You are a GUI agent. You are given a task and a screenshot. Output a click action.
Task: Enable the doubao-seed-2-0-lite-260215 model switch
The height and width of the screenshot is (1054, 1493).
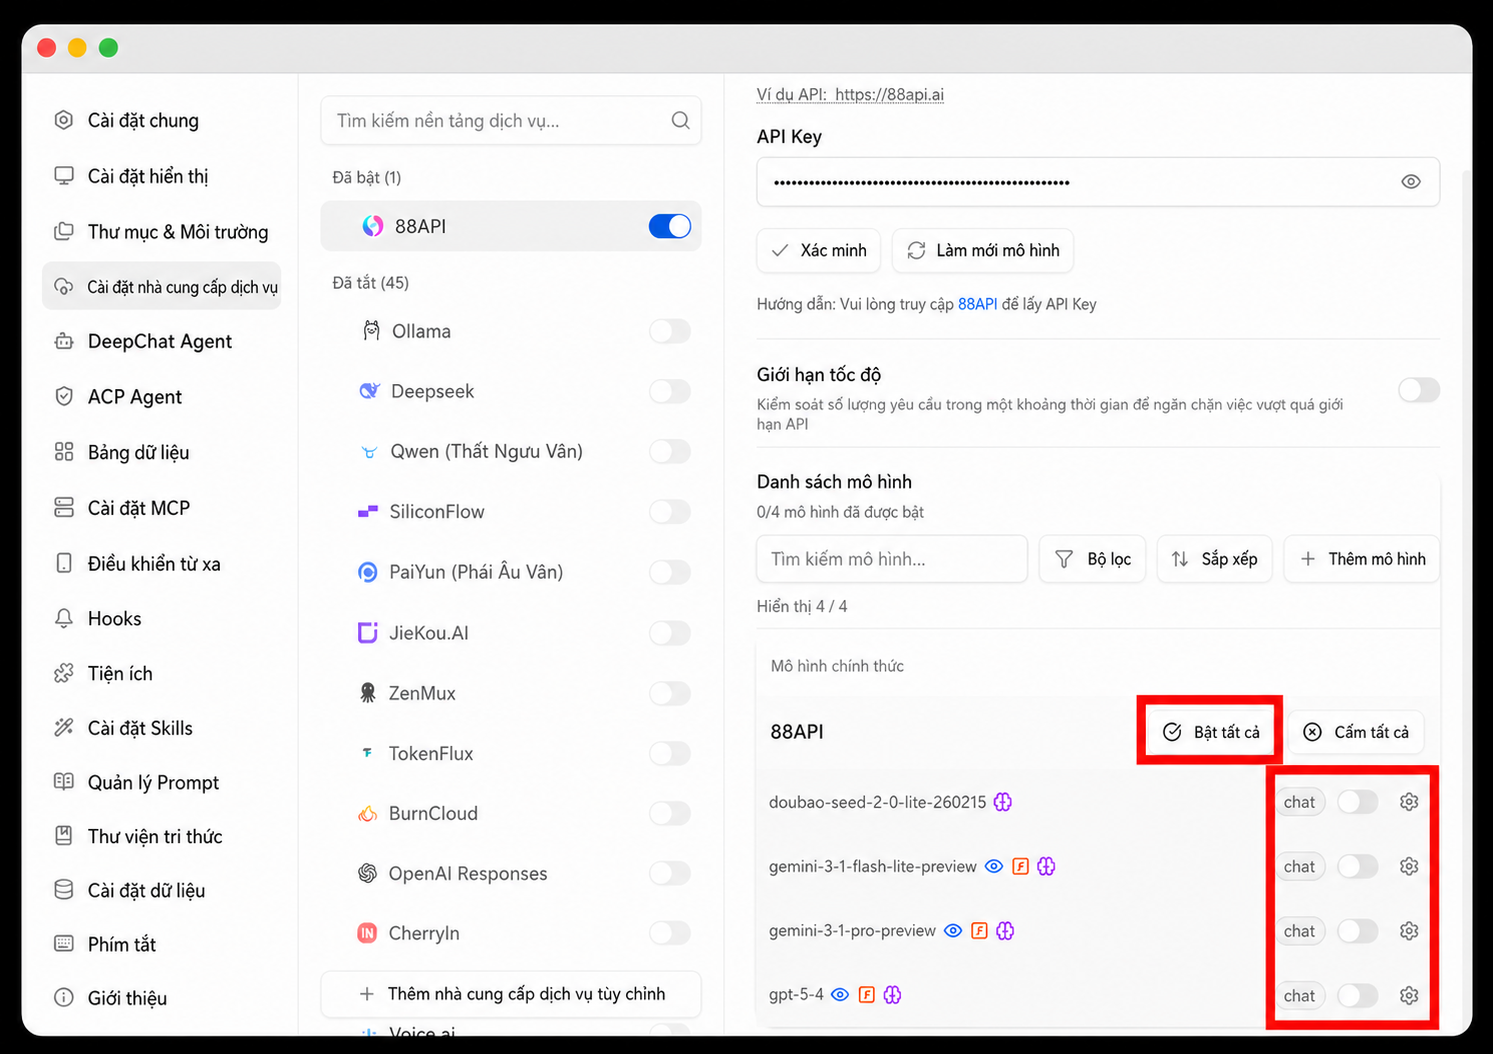click(1358, 802)
